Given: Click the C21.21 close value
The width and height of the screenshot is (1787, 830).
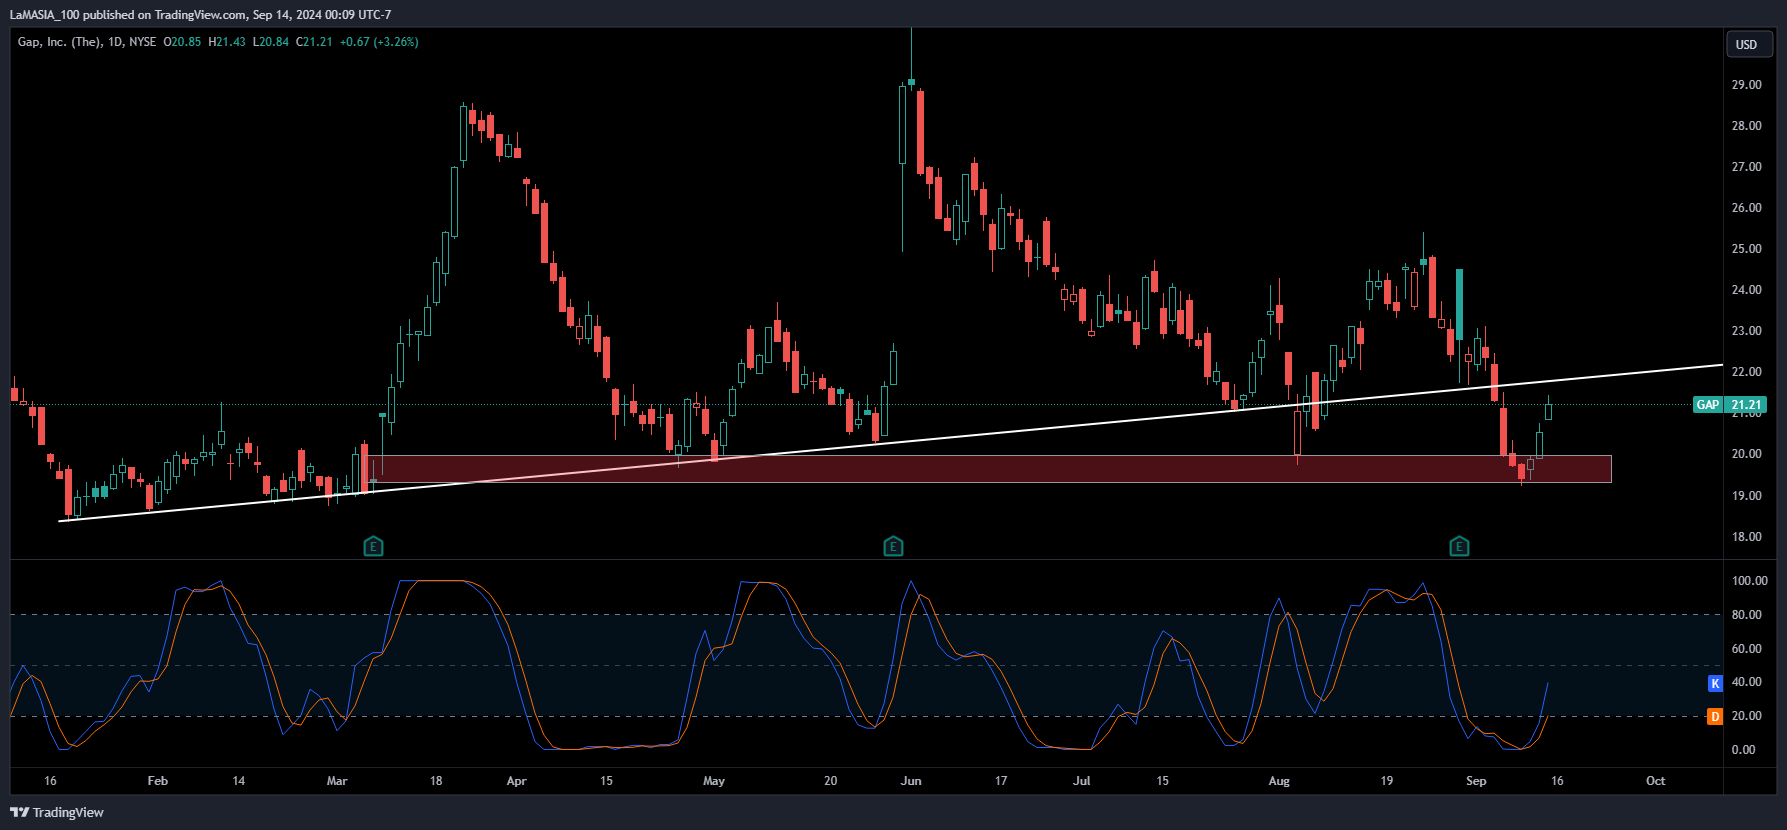Looking at the screenshot, I should point(314,42).
